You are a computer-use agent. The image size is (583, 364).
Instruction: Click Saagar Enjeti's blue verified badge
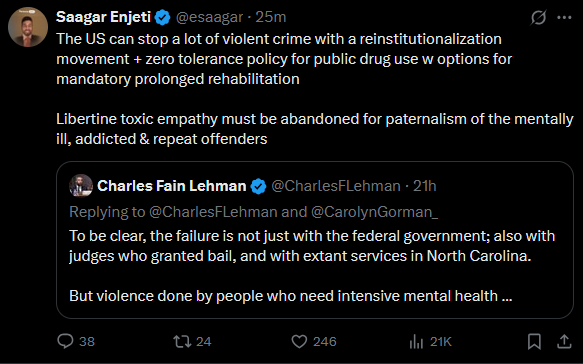pyautogui.click(x=162, y=17)
